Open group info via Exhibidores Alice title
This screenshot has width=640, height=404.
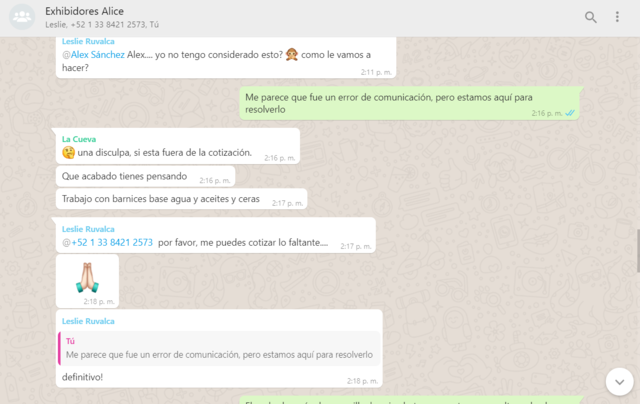(x=84, y=11)
